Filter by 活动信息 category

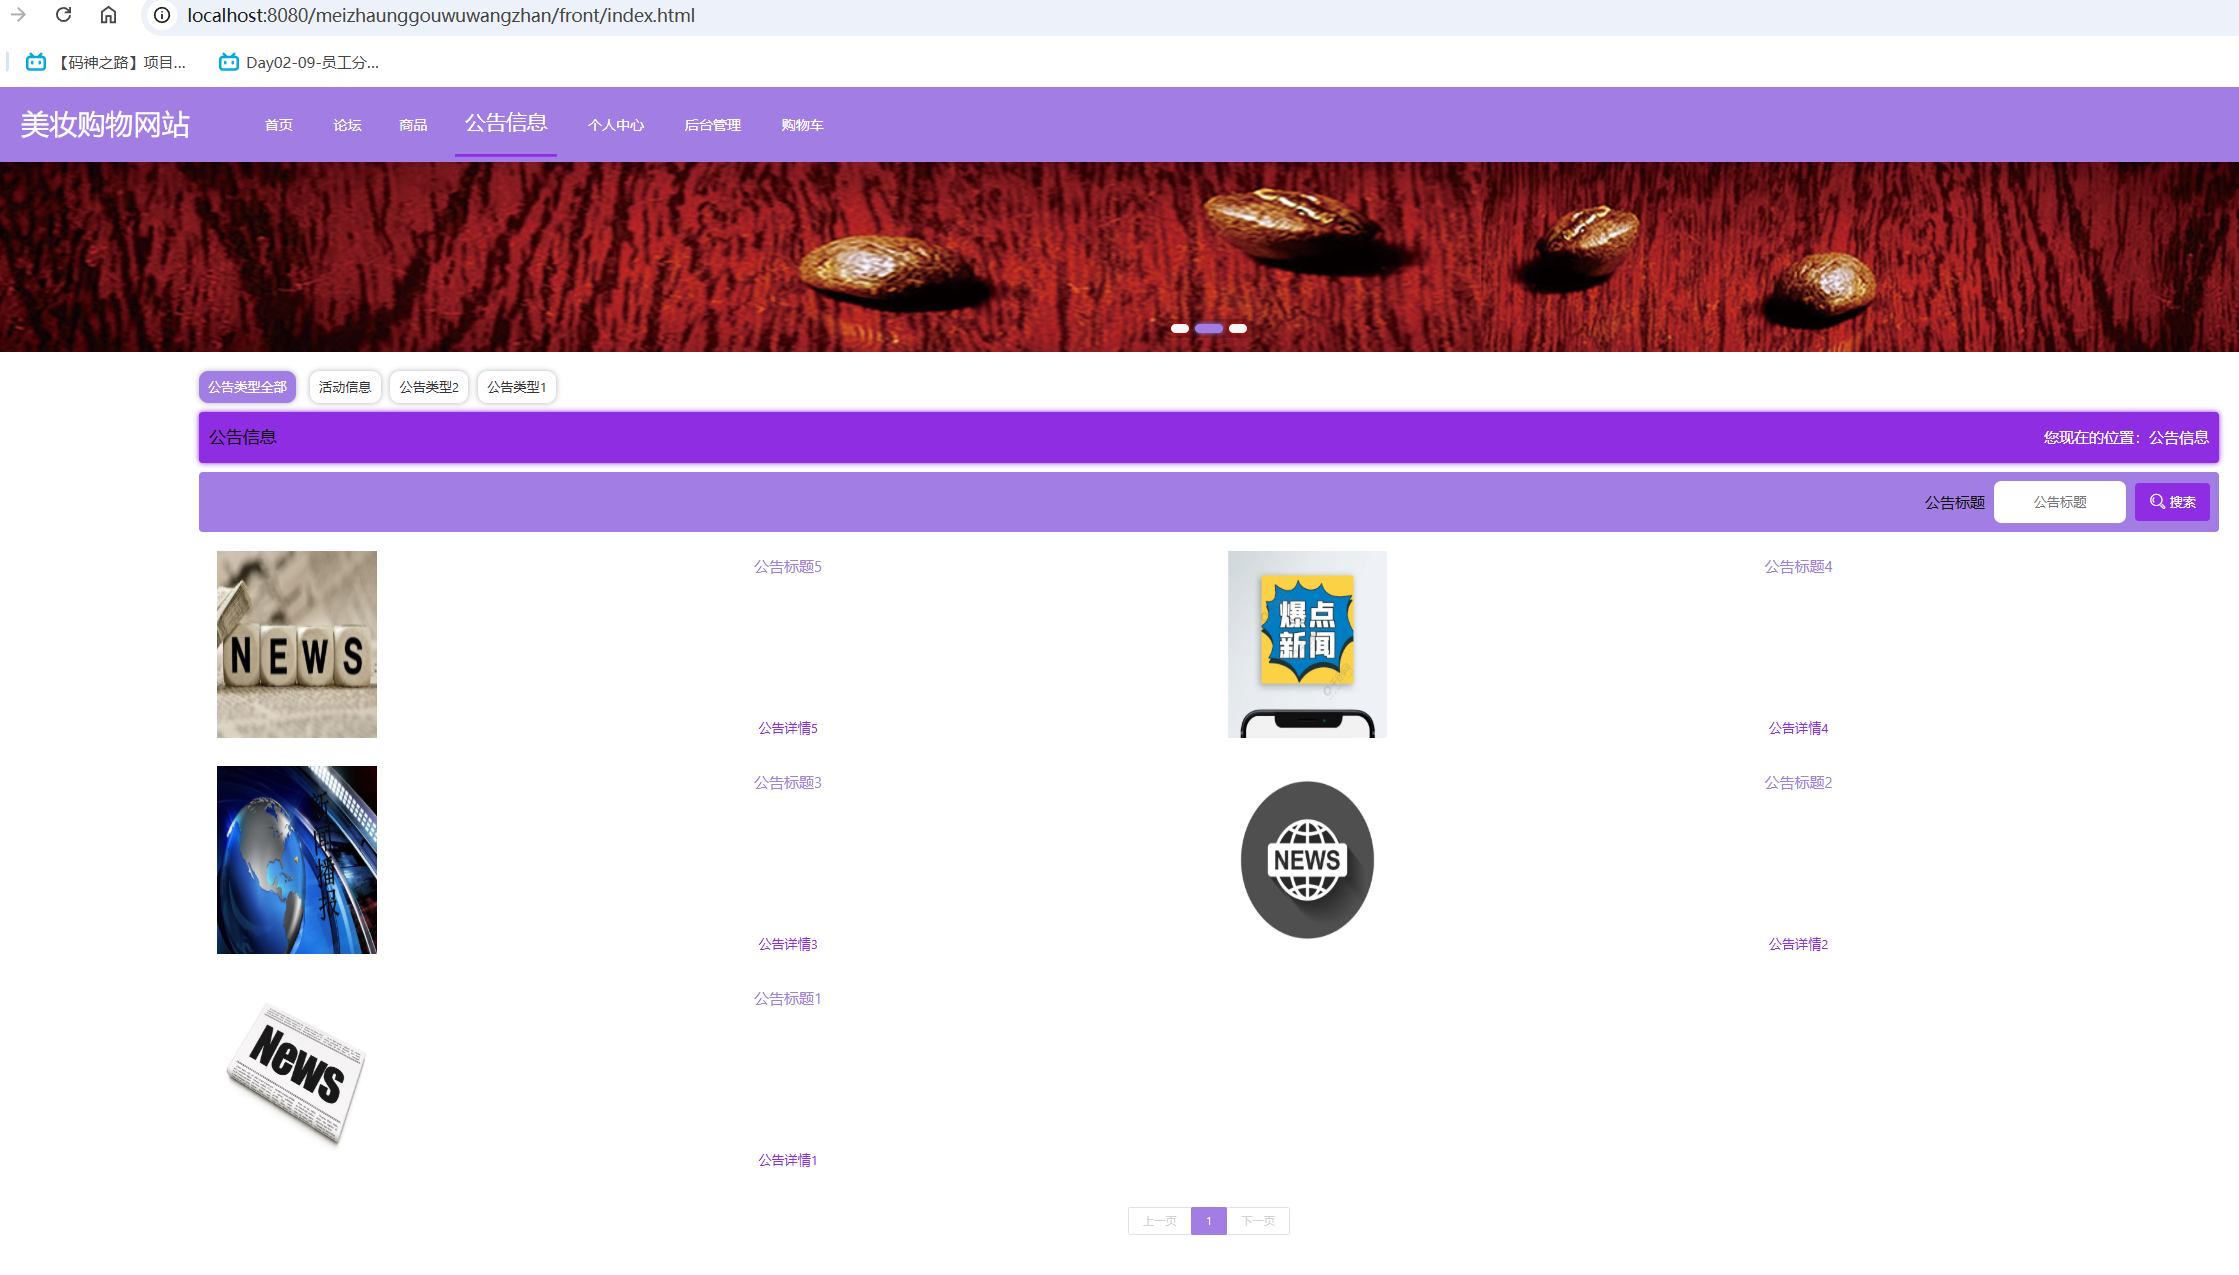[344, 387]
